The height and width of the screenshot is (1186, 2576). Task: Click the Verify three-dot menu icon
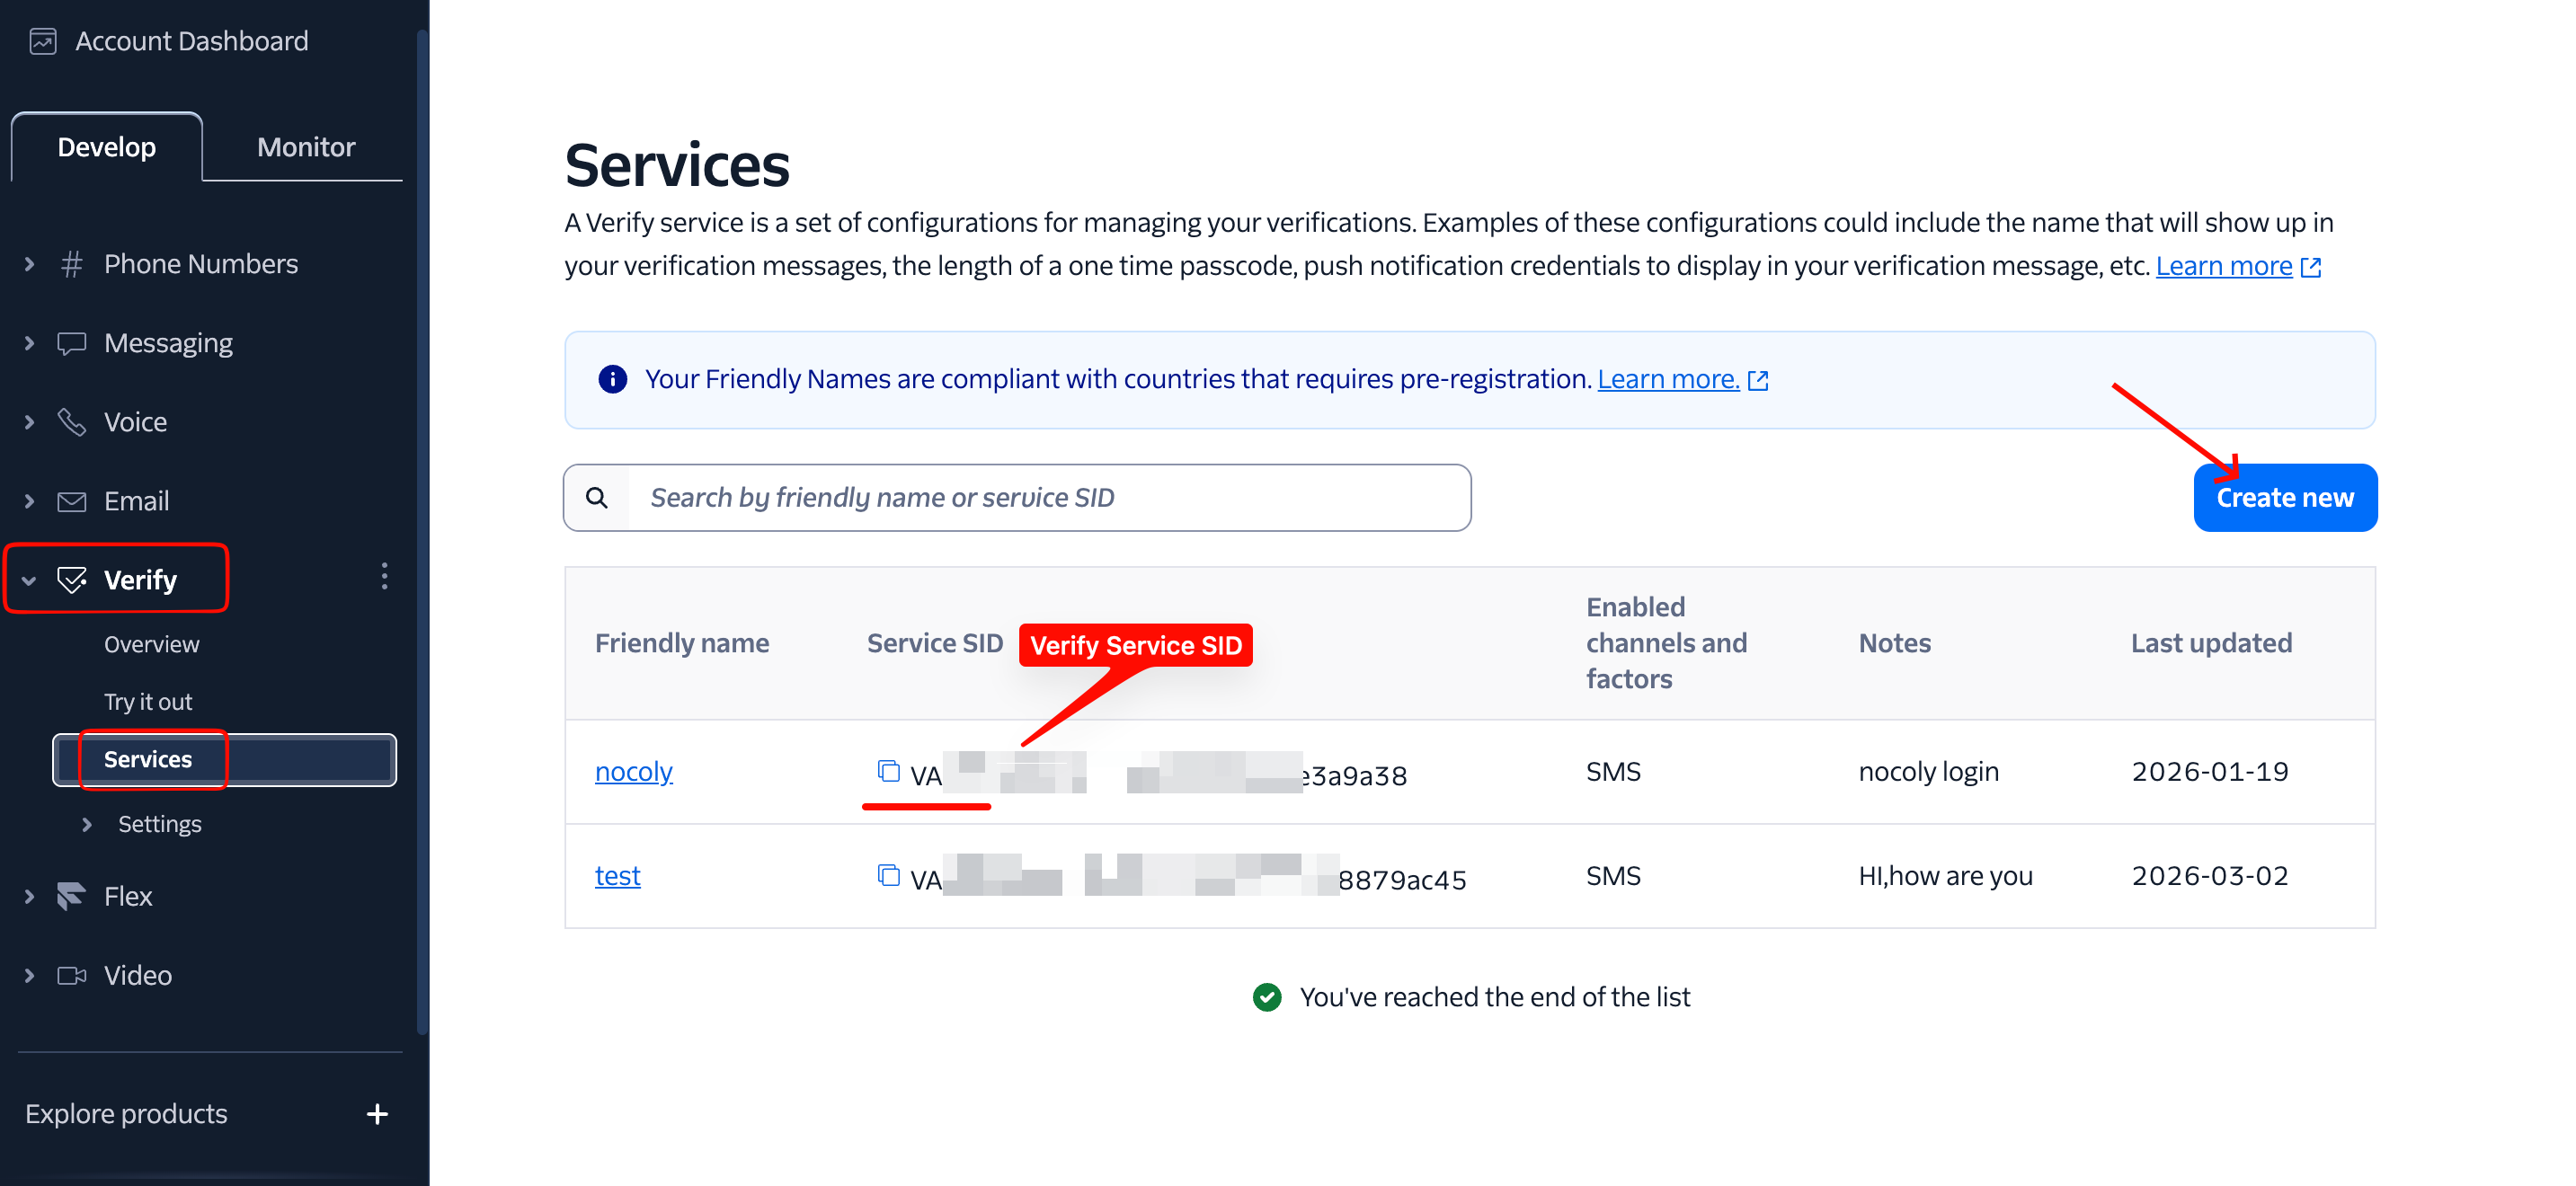384,577
